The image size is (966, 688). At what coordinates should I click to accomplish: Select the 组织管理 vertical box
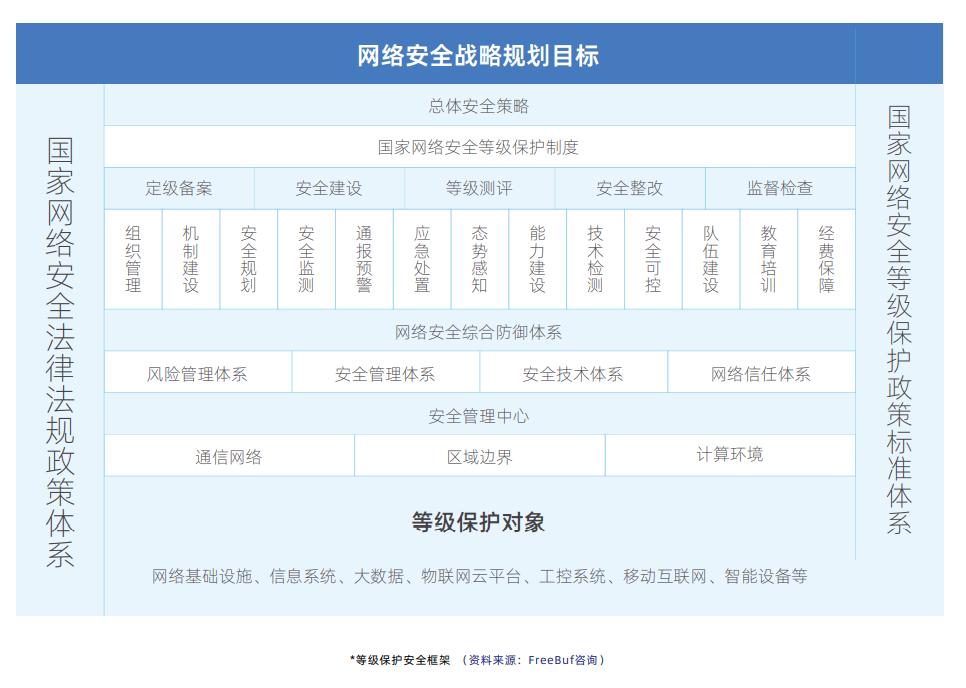point(133,259)
